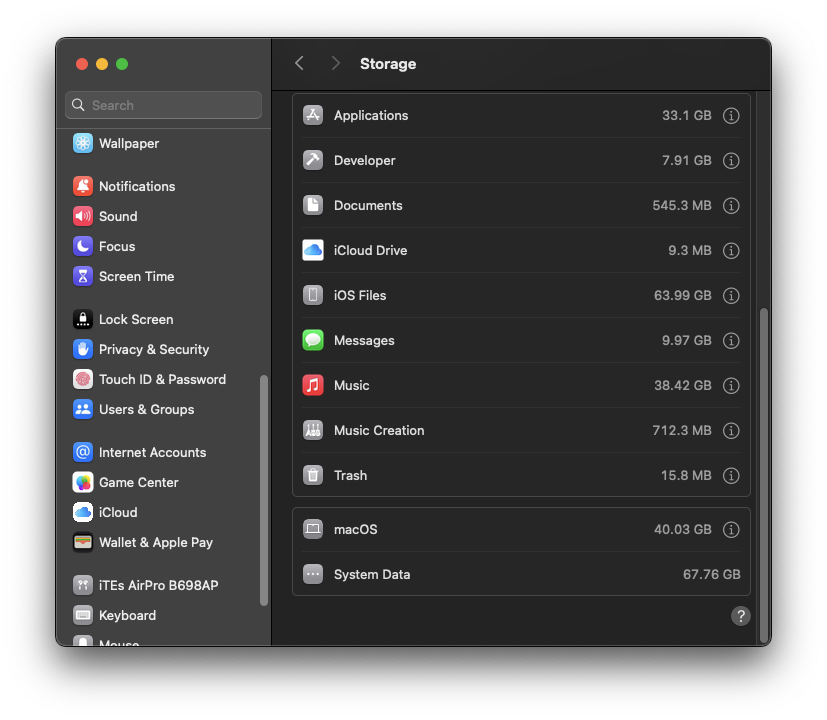This screenshot has width=827, height=720.
Task: Click the info button beside Music
Action: point(731,386)
